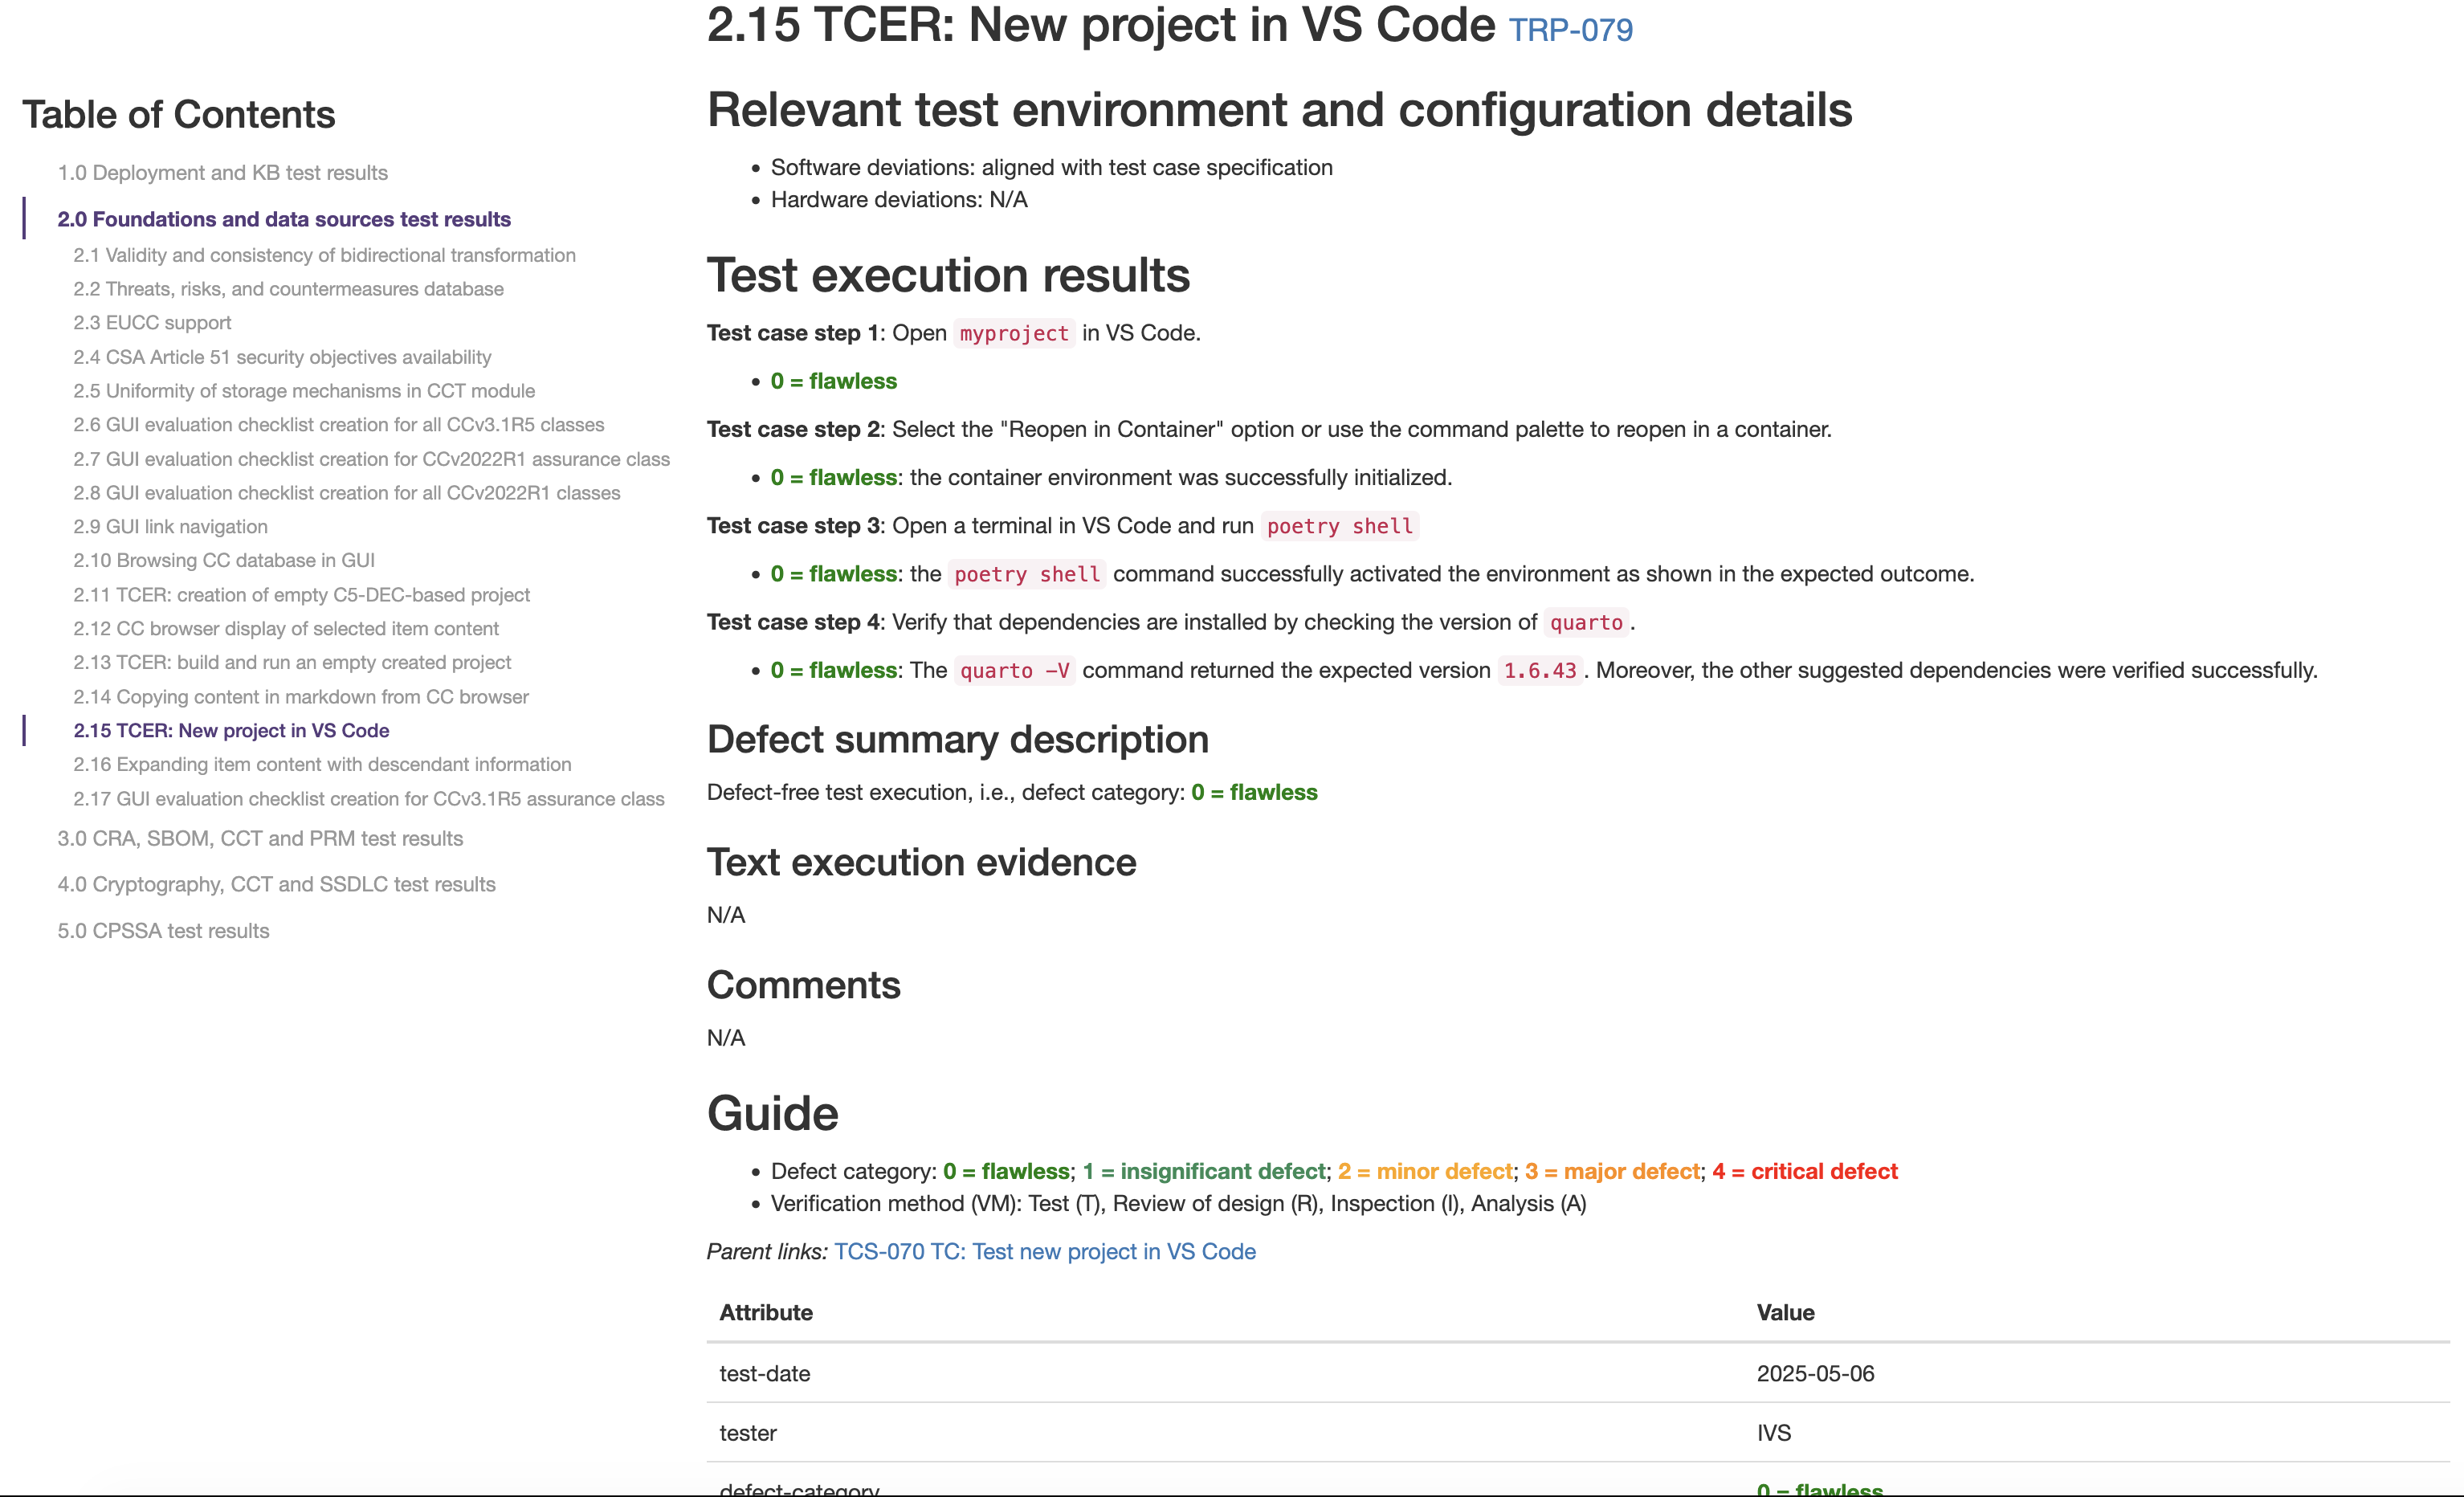Select the test-date attribute row
Screen dimensions: 2464x1497
pyautogui.click(x=765, y=1373)
